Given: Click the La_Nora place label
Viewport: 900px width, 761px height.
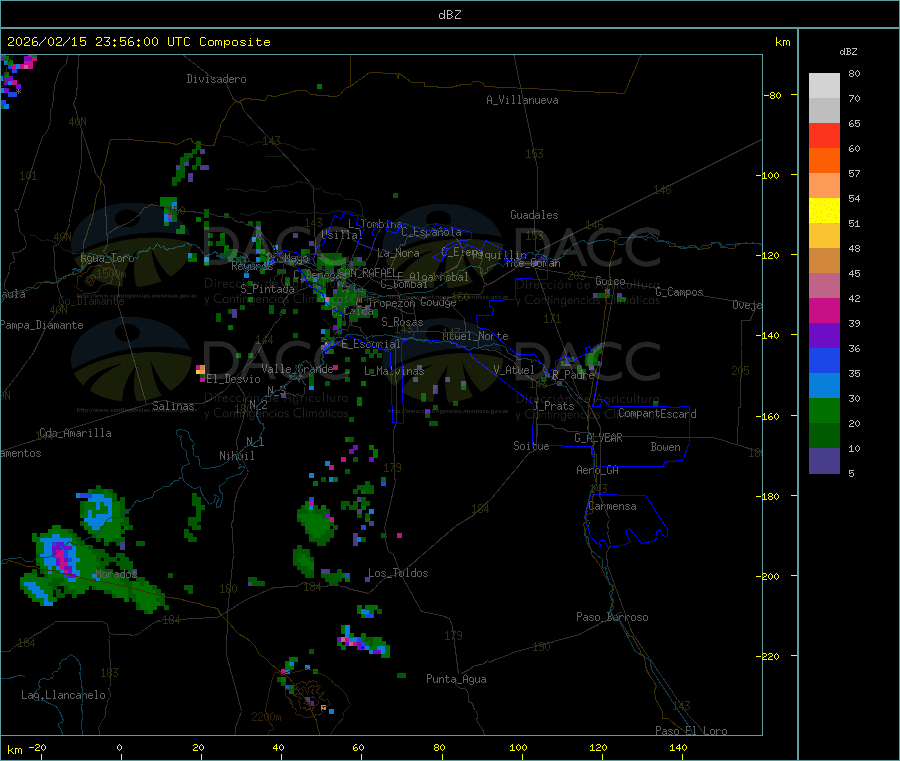Looking at the screenshot, I should [398, 253].
